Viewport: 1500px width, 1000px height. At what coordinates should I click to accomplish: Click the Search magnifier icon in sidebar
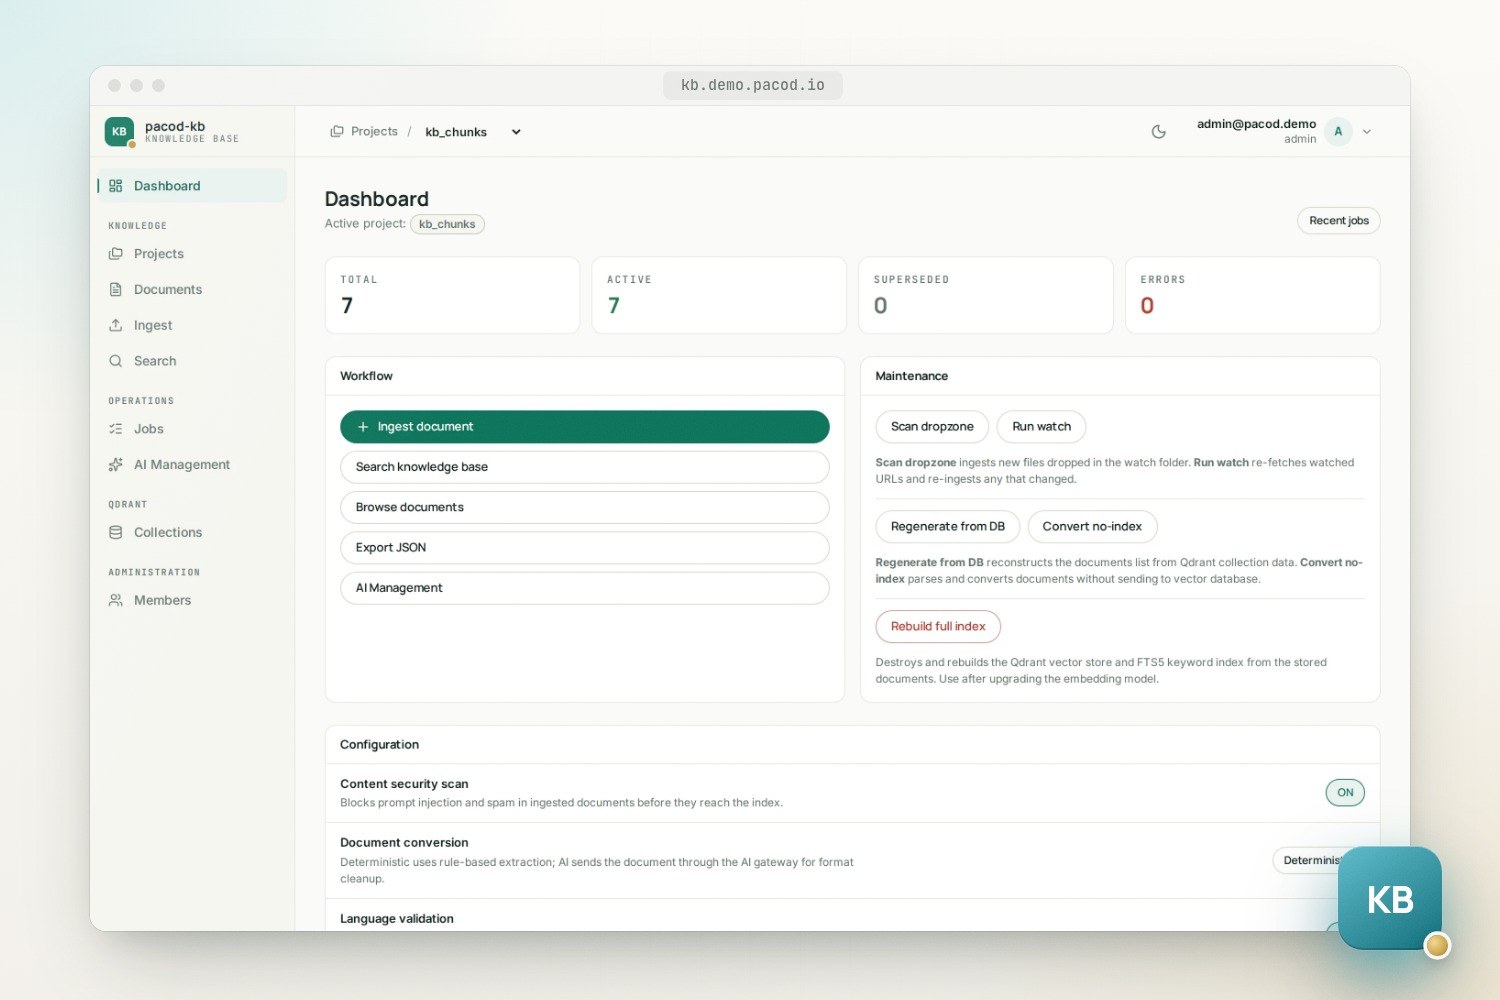pyautogui.click(x=116, y=361)
